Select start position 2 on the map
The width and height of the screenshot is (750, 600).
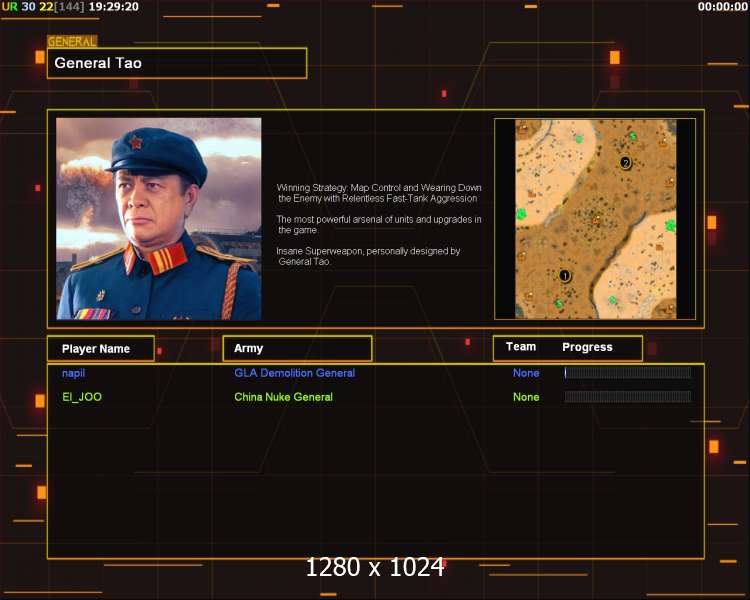click(625, 163)
